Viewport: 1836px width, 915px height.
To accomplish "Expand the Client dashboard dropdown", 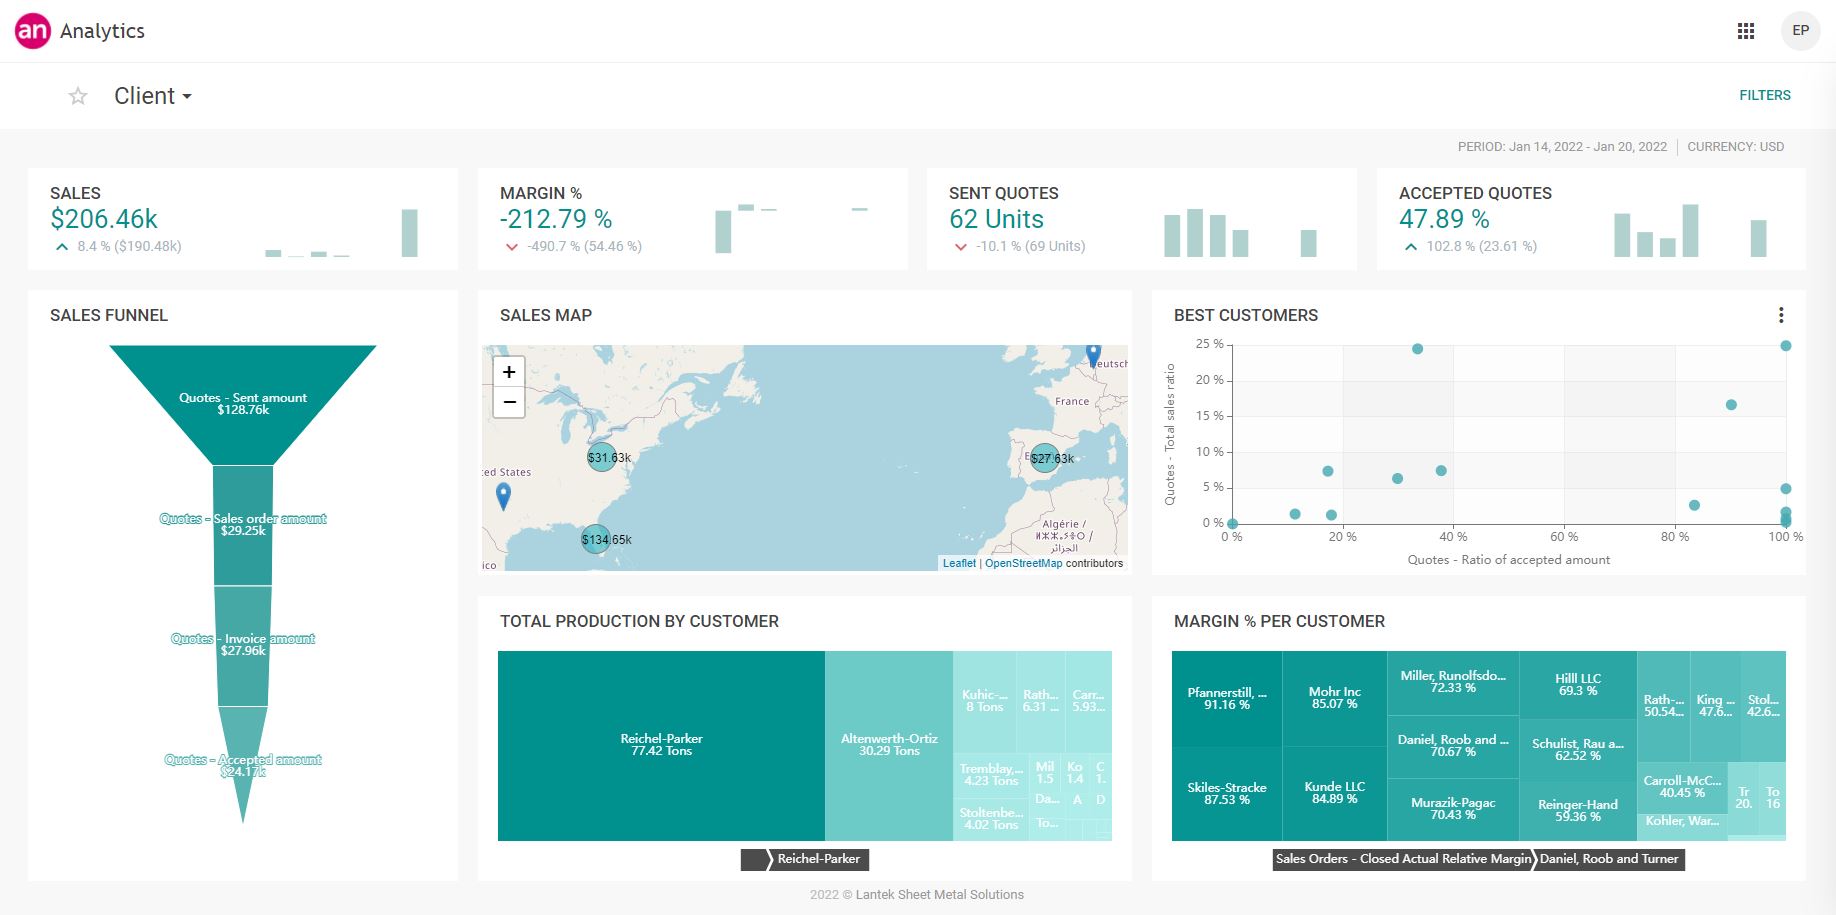I will (x=152, y=96).
